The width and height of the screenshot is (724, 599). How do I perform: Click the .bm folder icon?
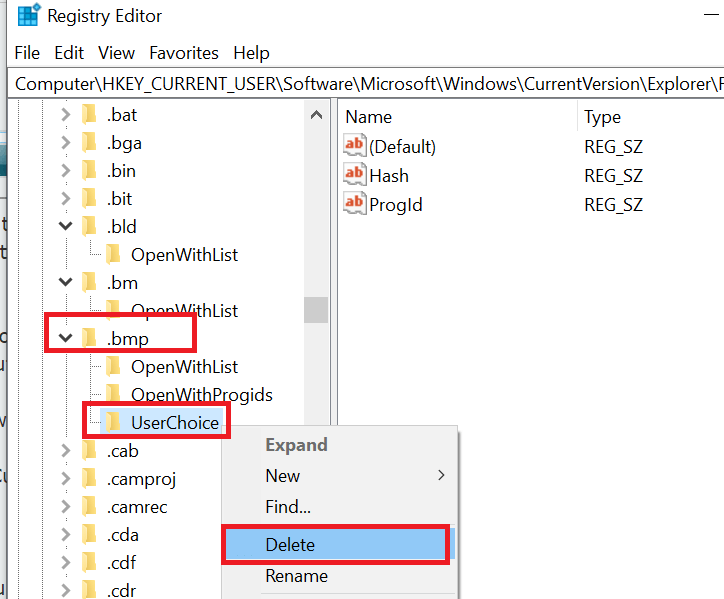(x=89, y=282)
